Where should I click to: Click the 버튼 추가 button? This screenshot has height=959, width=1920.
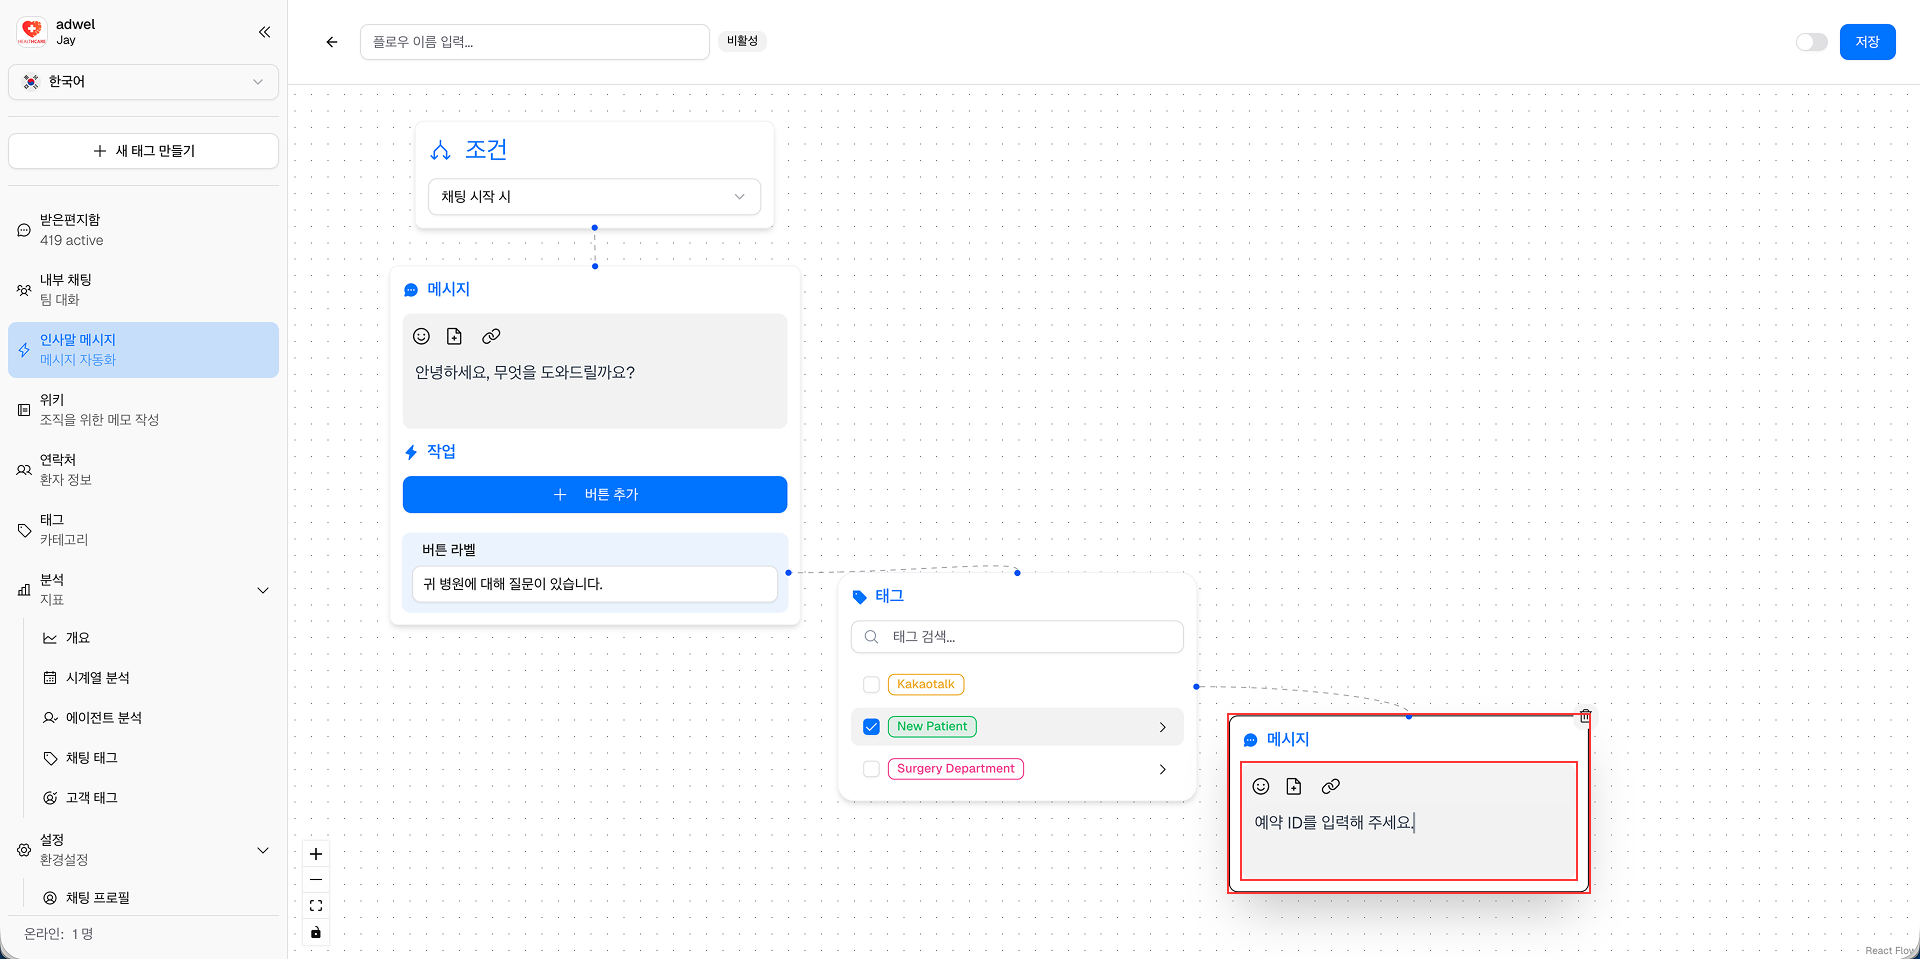click(x=595, y=495)
